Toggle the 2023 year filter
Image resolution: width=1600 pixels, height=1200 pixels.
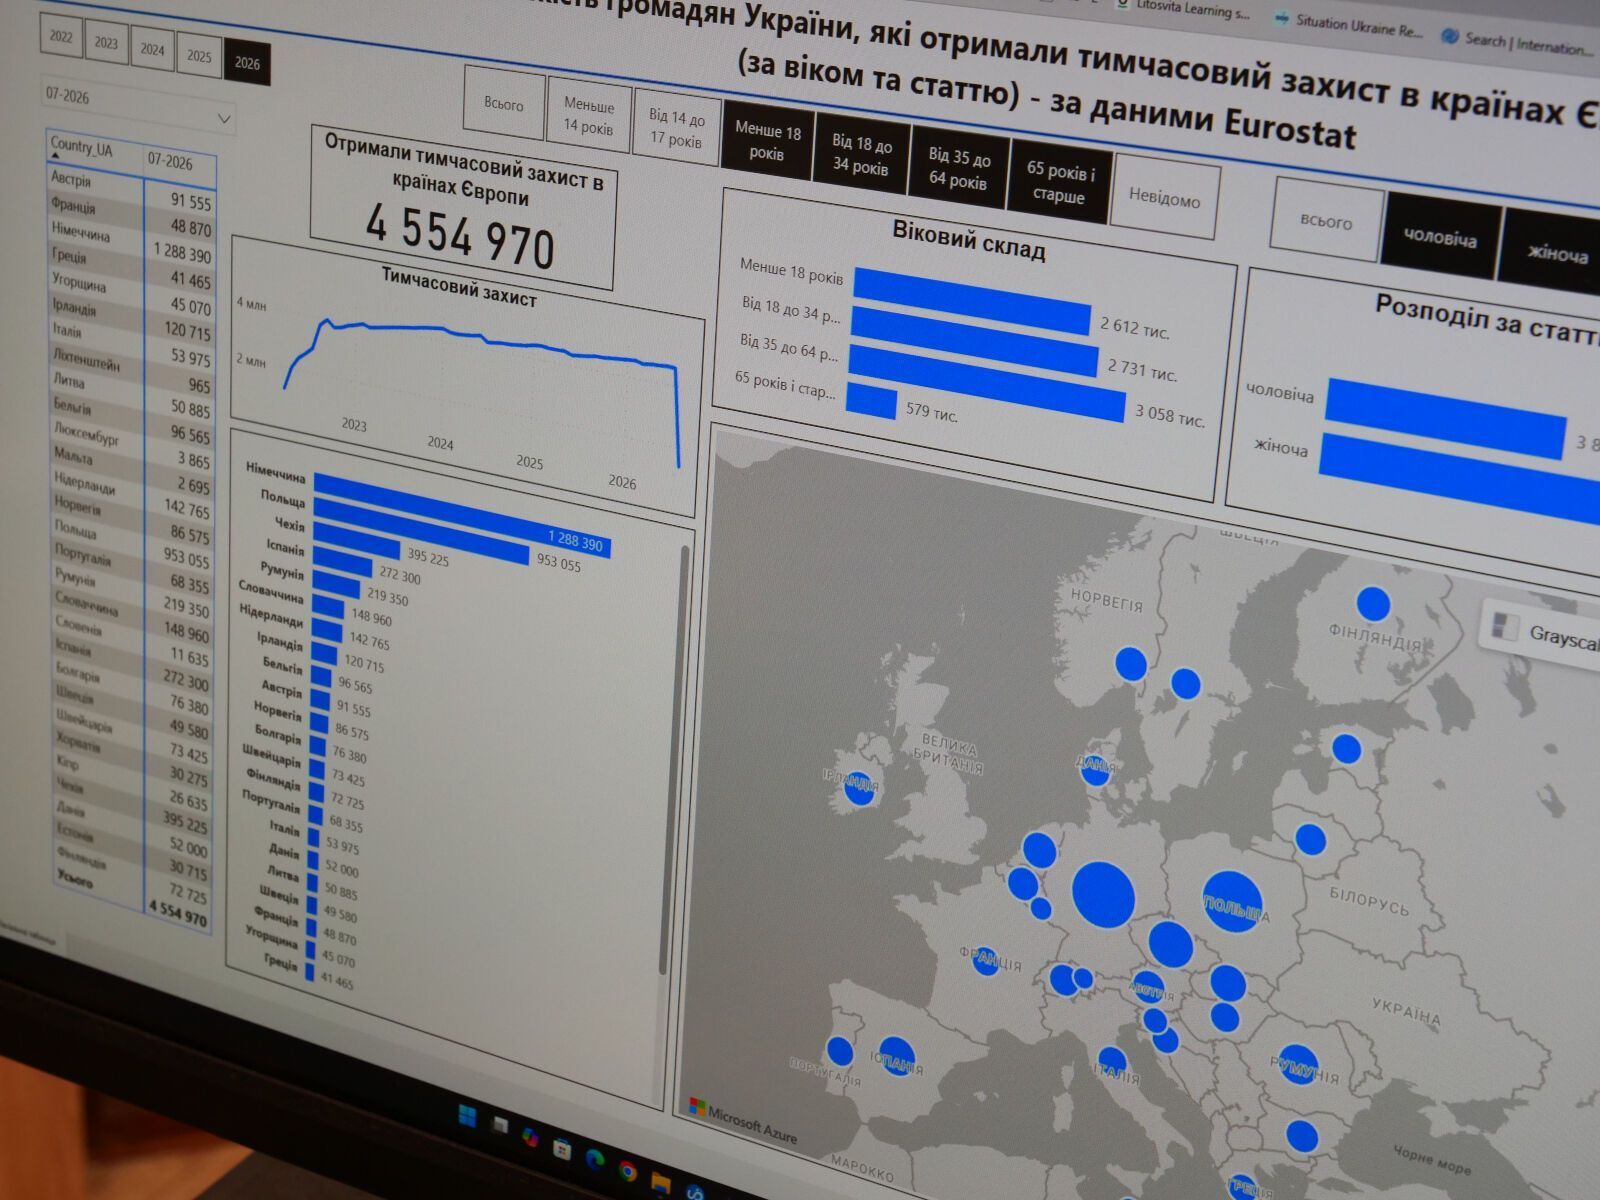click(106, 43)
